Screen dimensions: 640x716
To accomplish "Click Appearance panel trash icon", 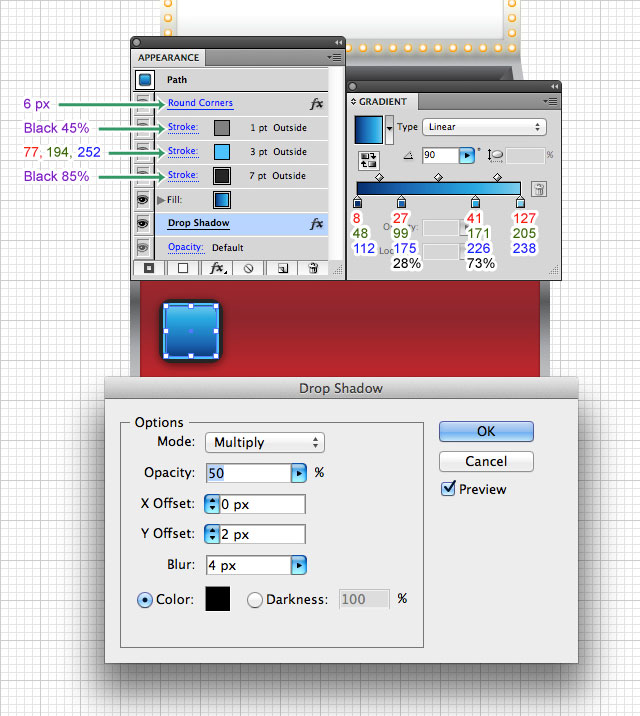I will coord(313,268).
